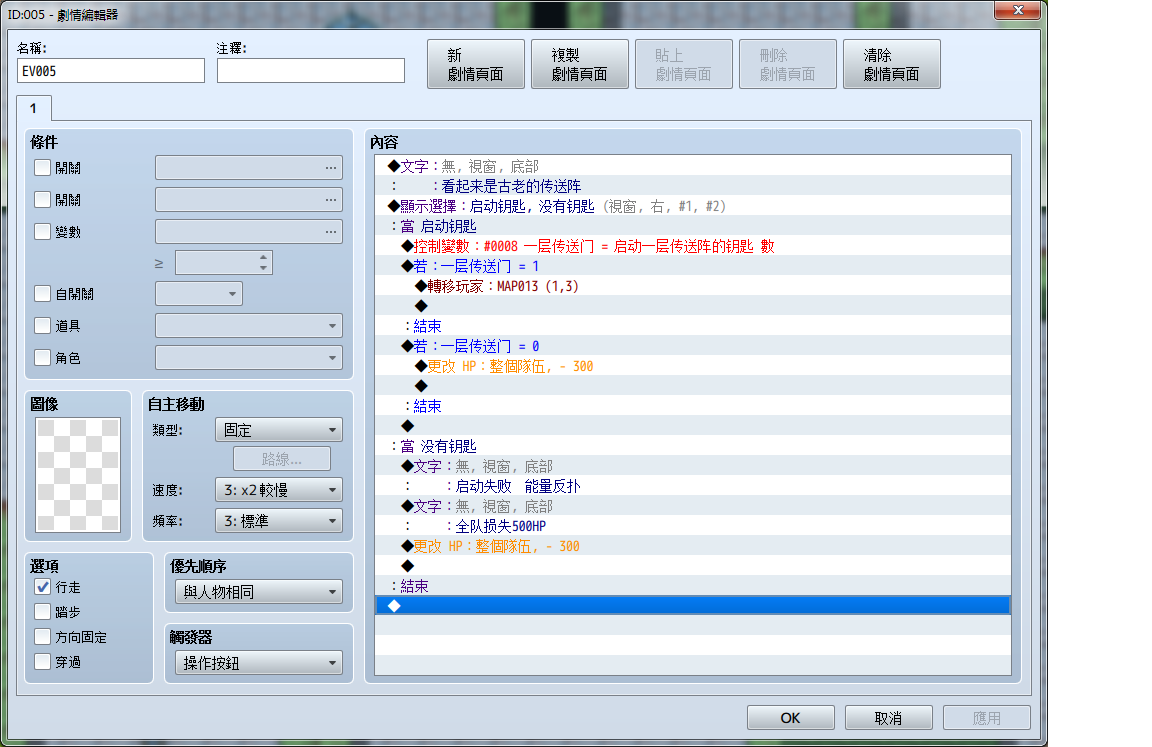Check the 方向固定 option

click(43, 637)
